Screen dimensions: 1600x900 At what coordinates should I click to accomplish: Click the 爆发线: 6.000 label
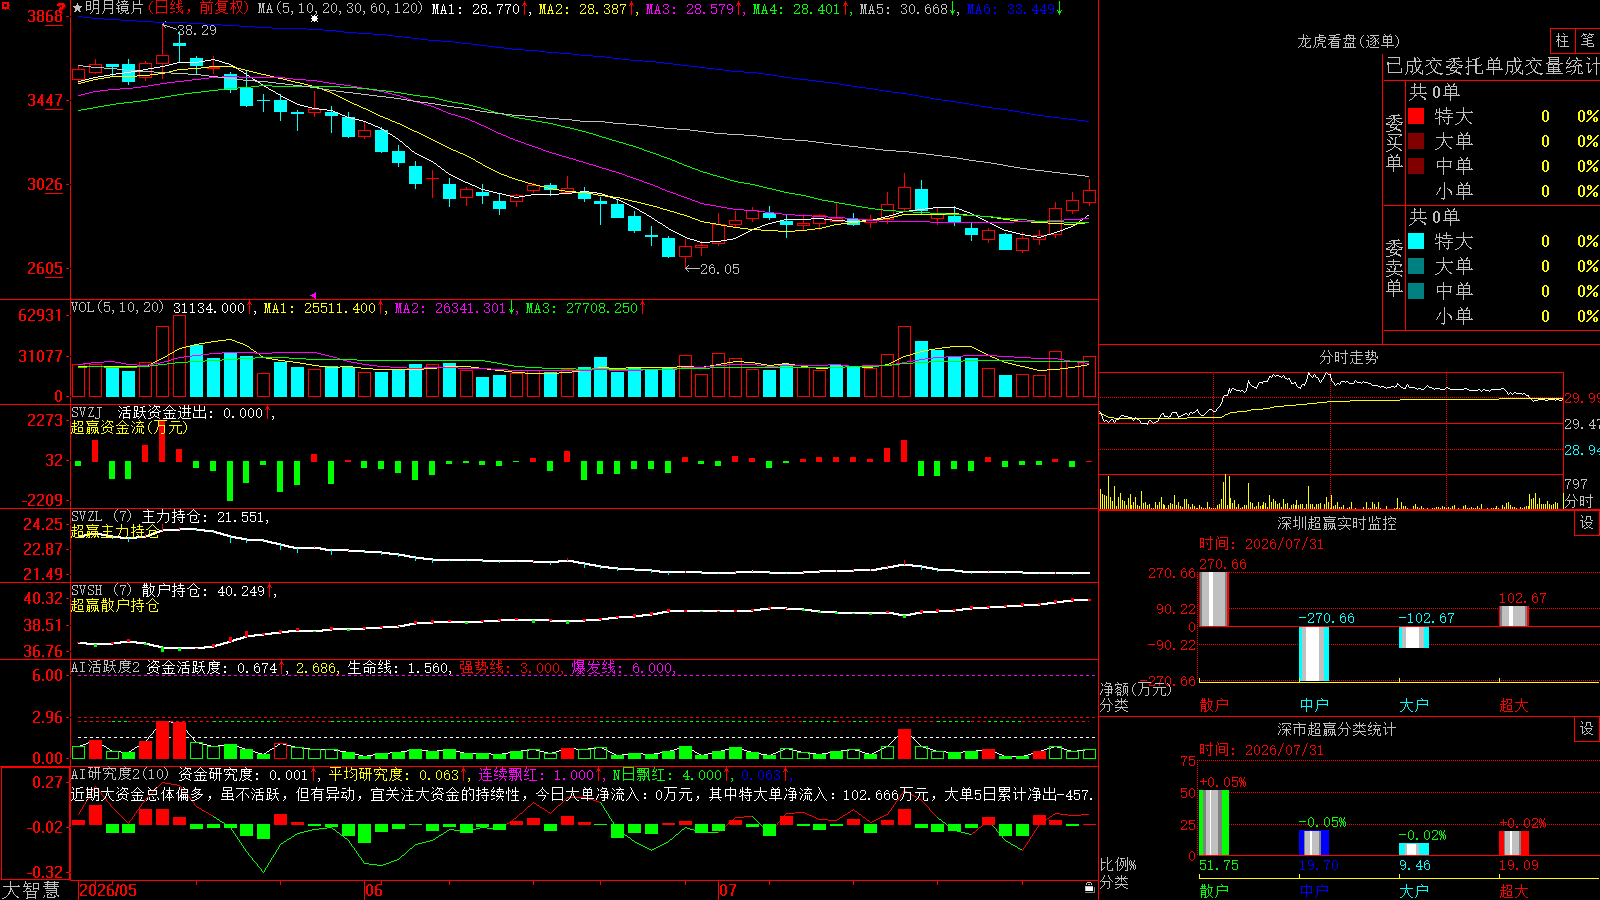pos(623,668)
